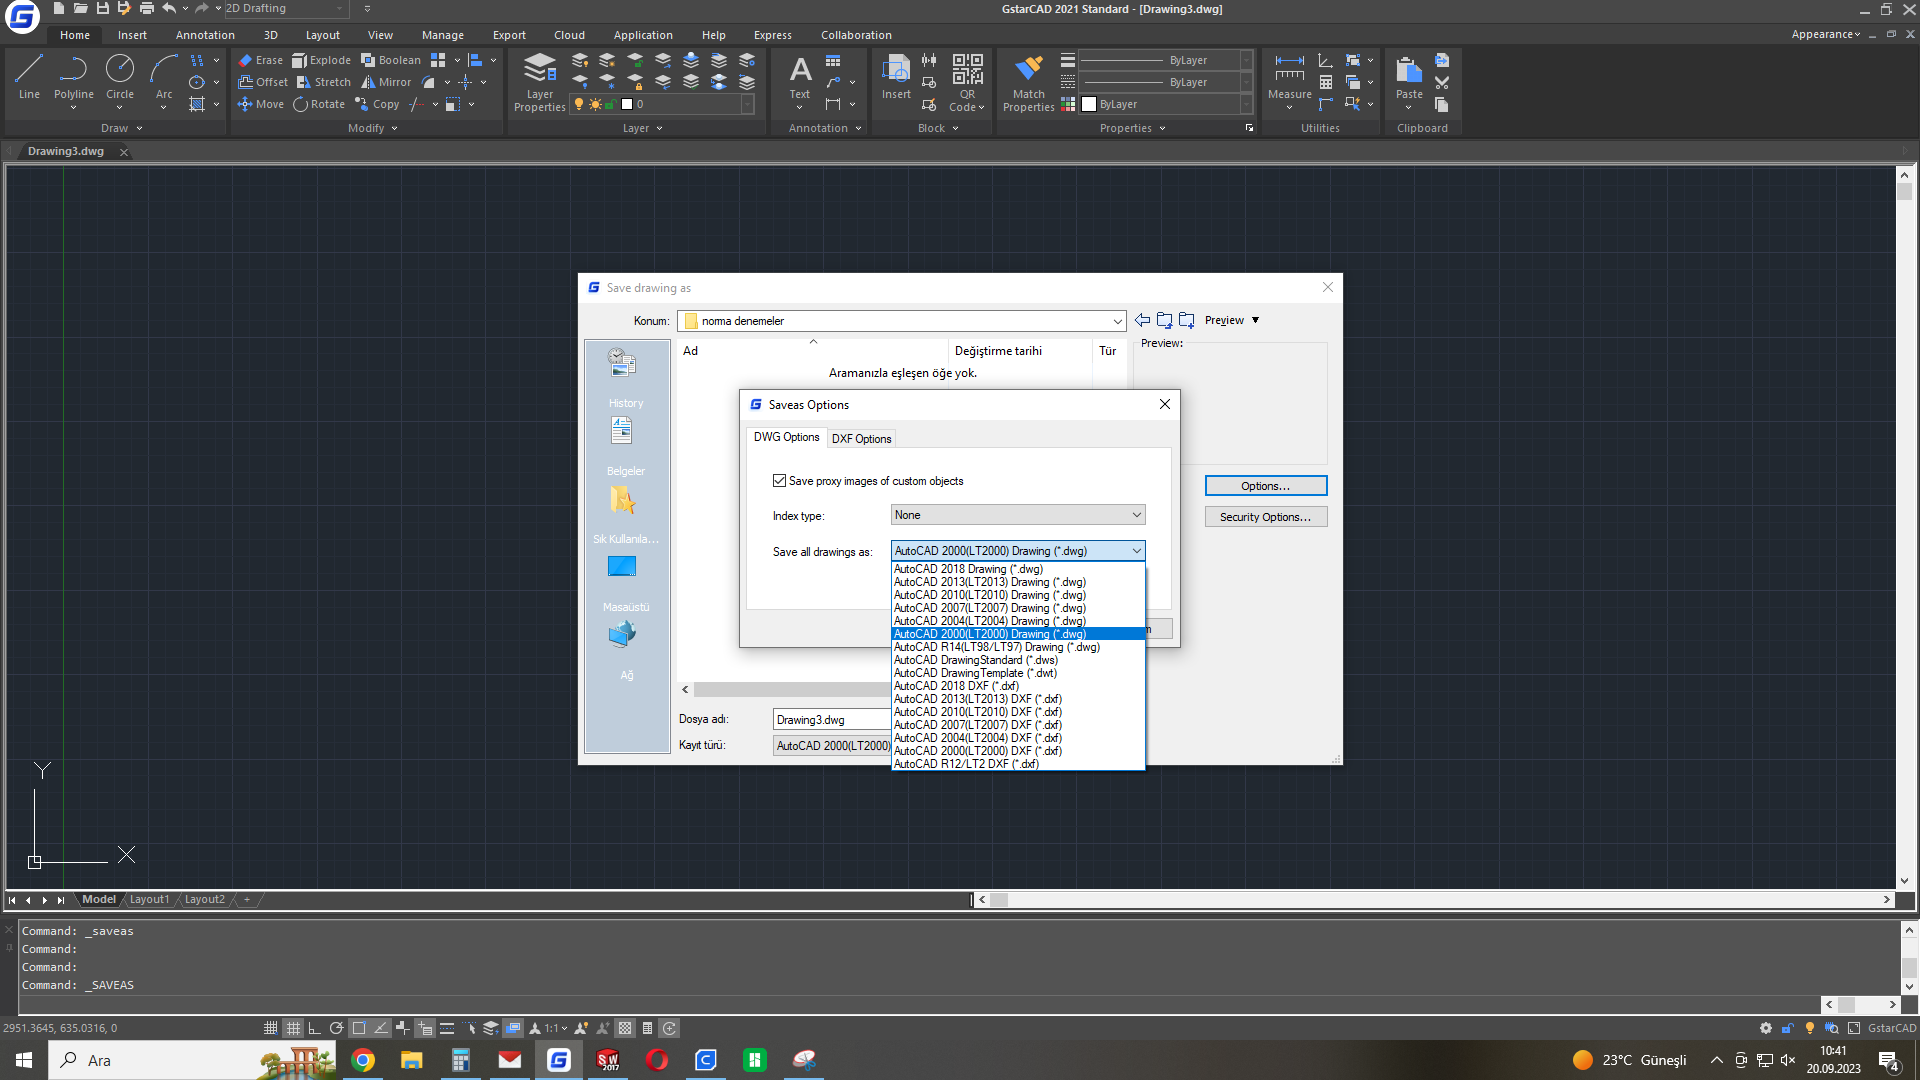
Task: Click the back arrow in Save dialog
Action: (x=1142, y=320)
